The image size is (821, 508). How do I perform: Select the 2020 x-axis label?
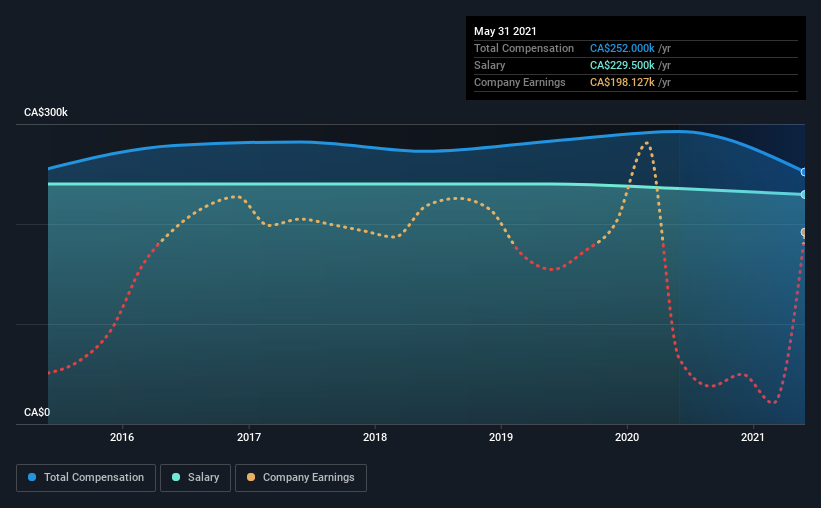click(x=627, y=437)
